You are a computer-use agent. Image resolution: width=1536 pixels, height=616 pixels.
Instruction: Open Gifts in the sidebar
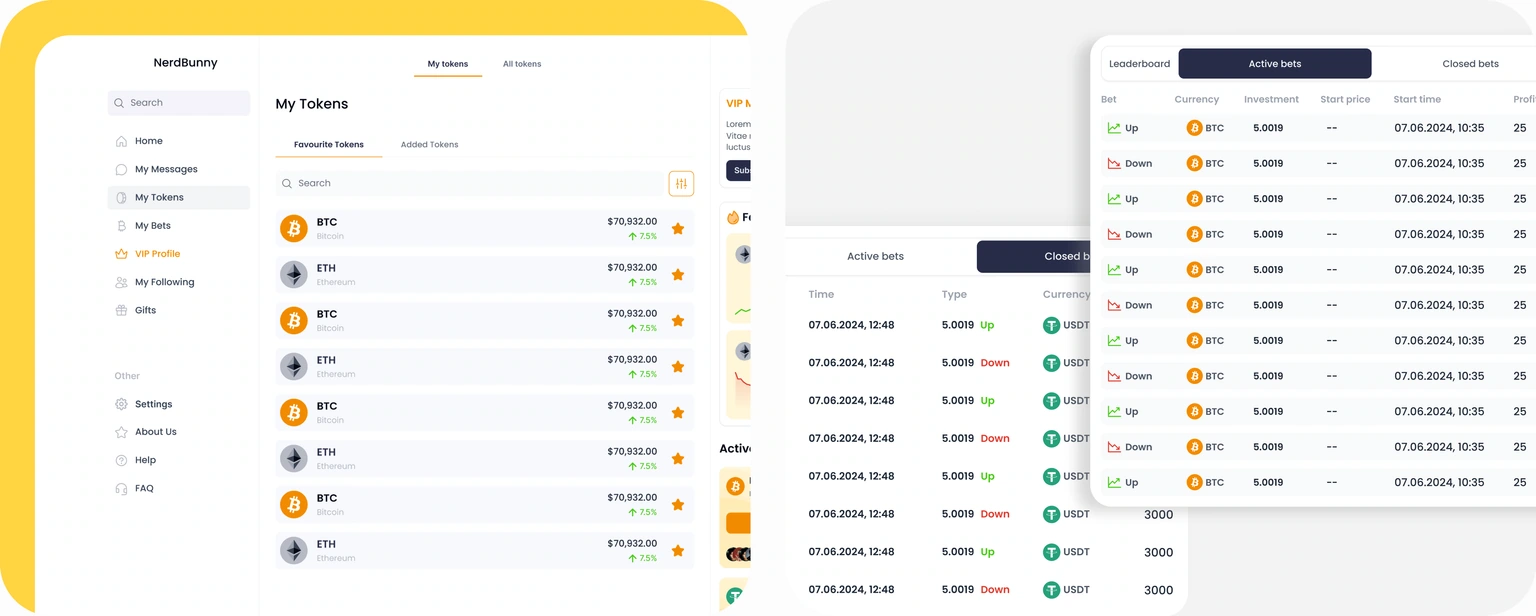(x=146, y=310)
